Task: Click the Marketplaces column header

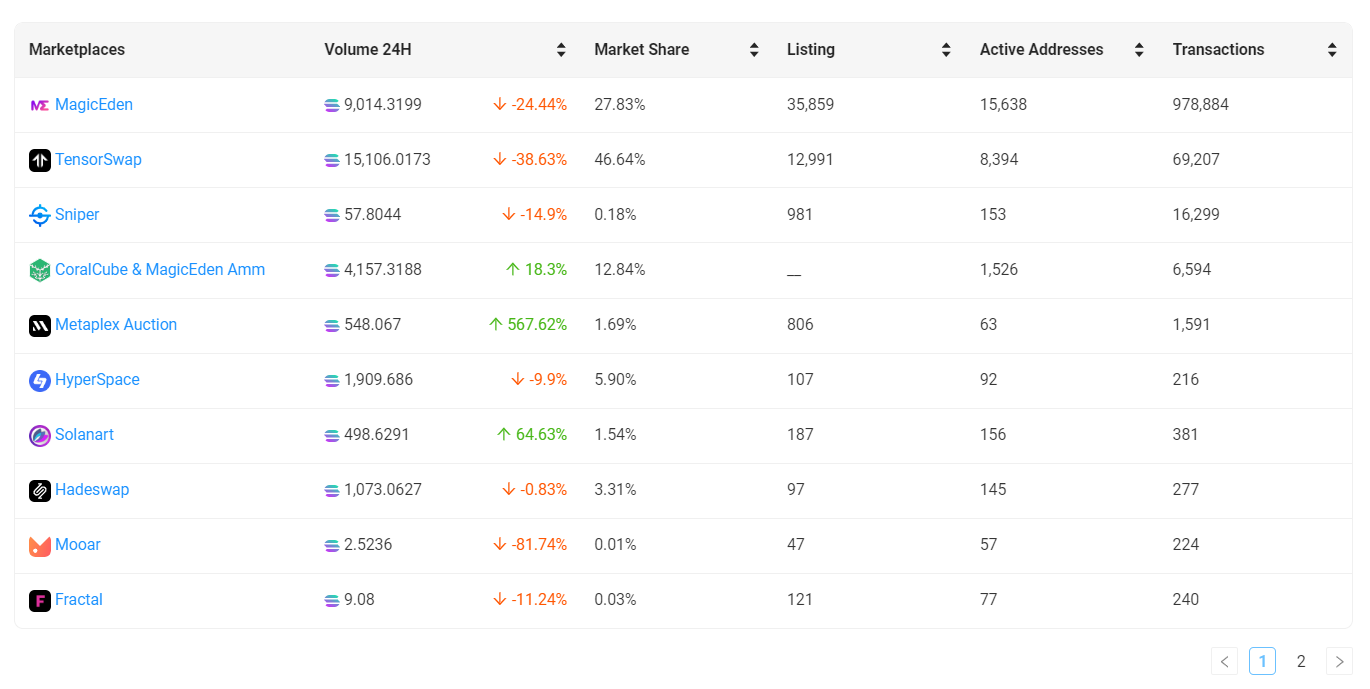Action: pos(77,50)
